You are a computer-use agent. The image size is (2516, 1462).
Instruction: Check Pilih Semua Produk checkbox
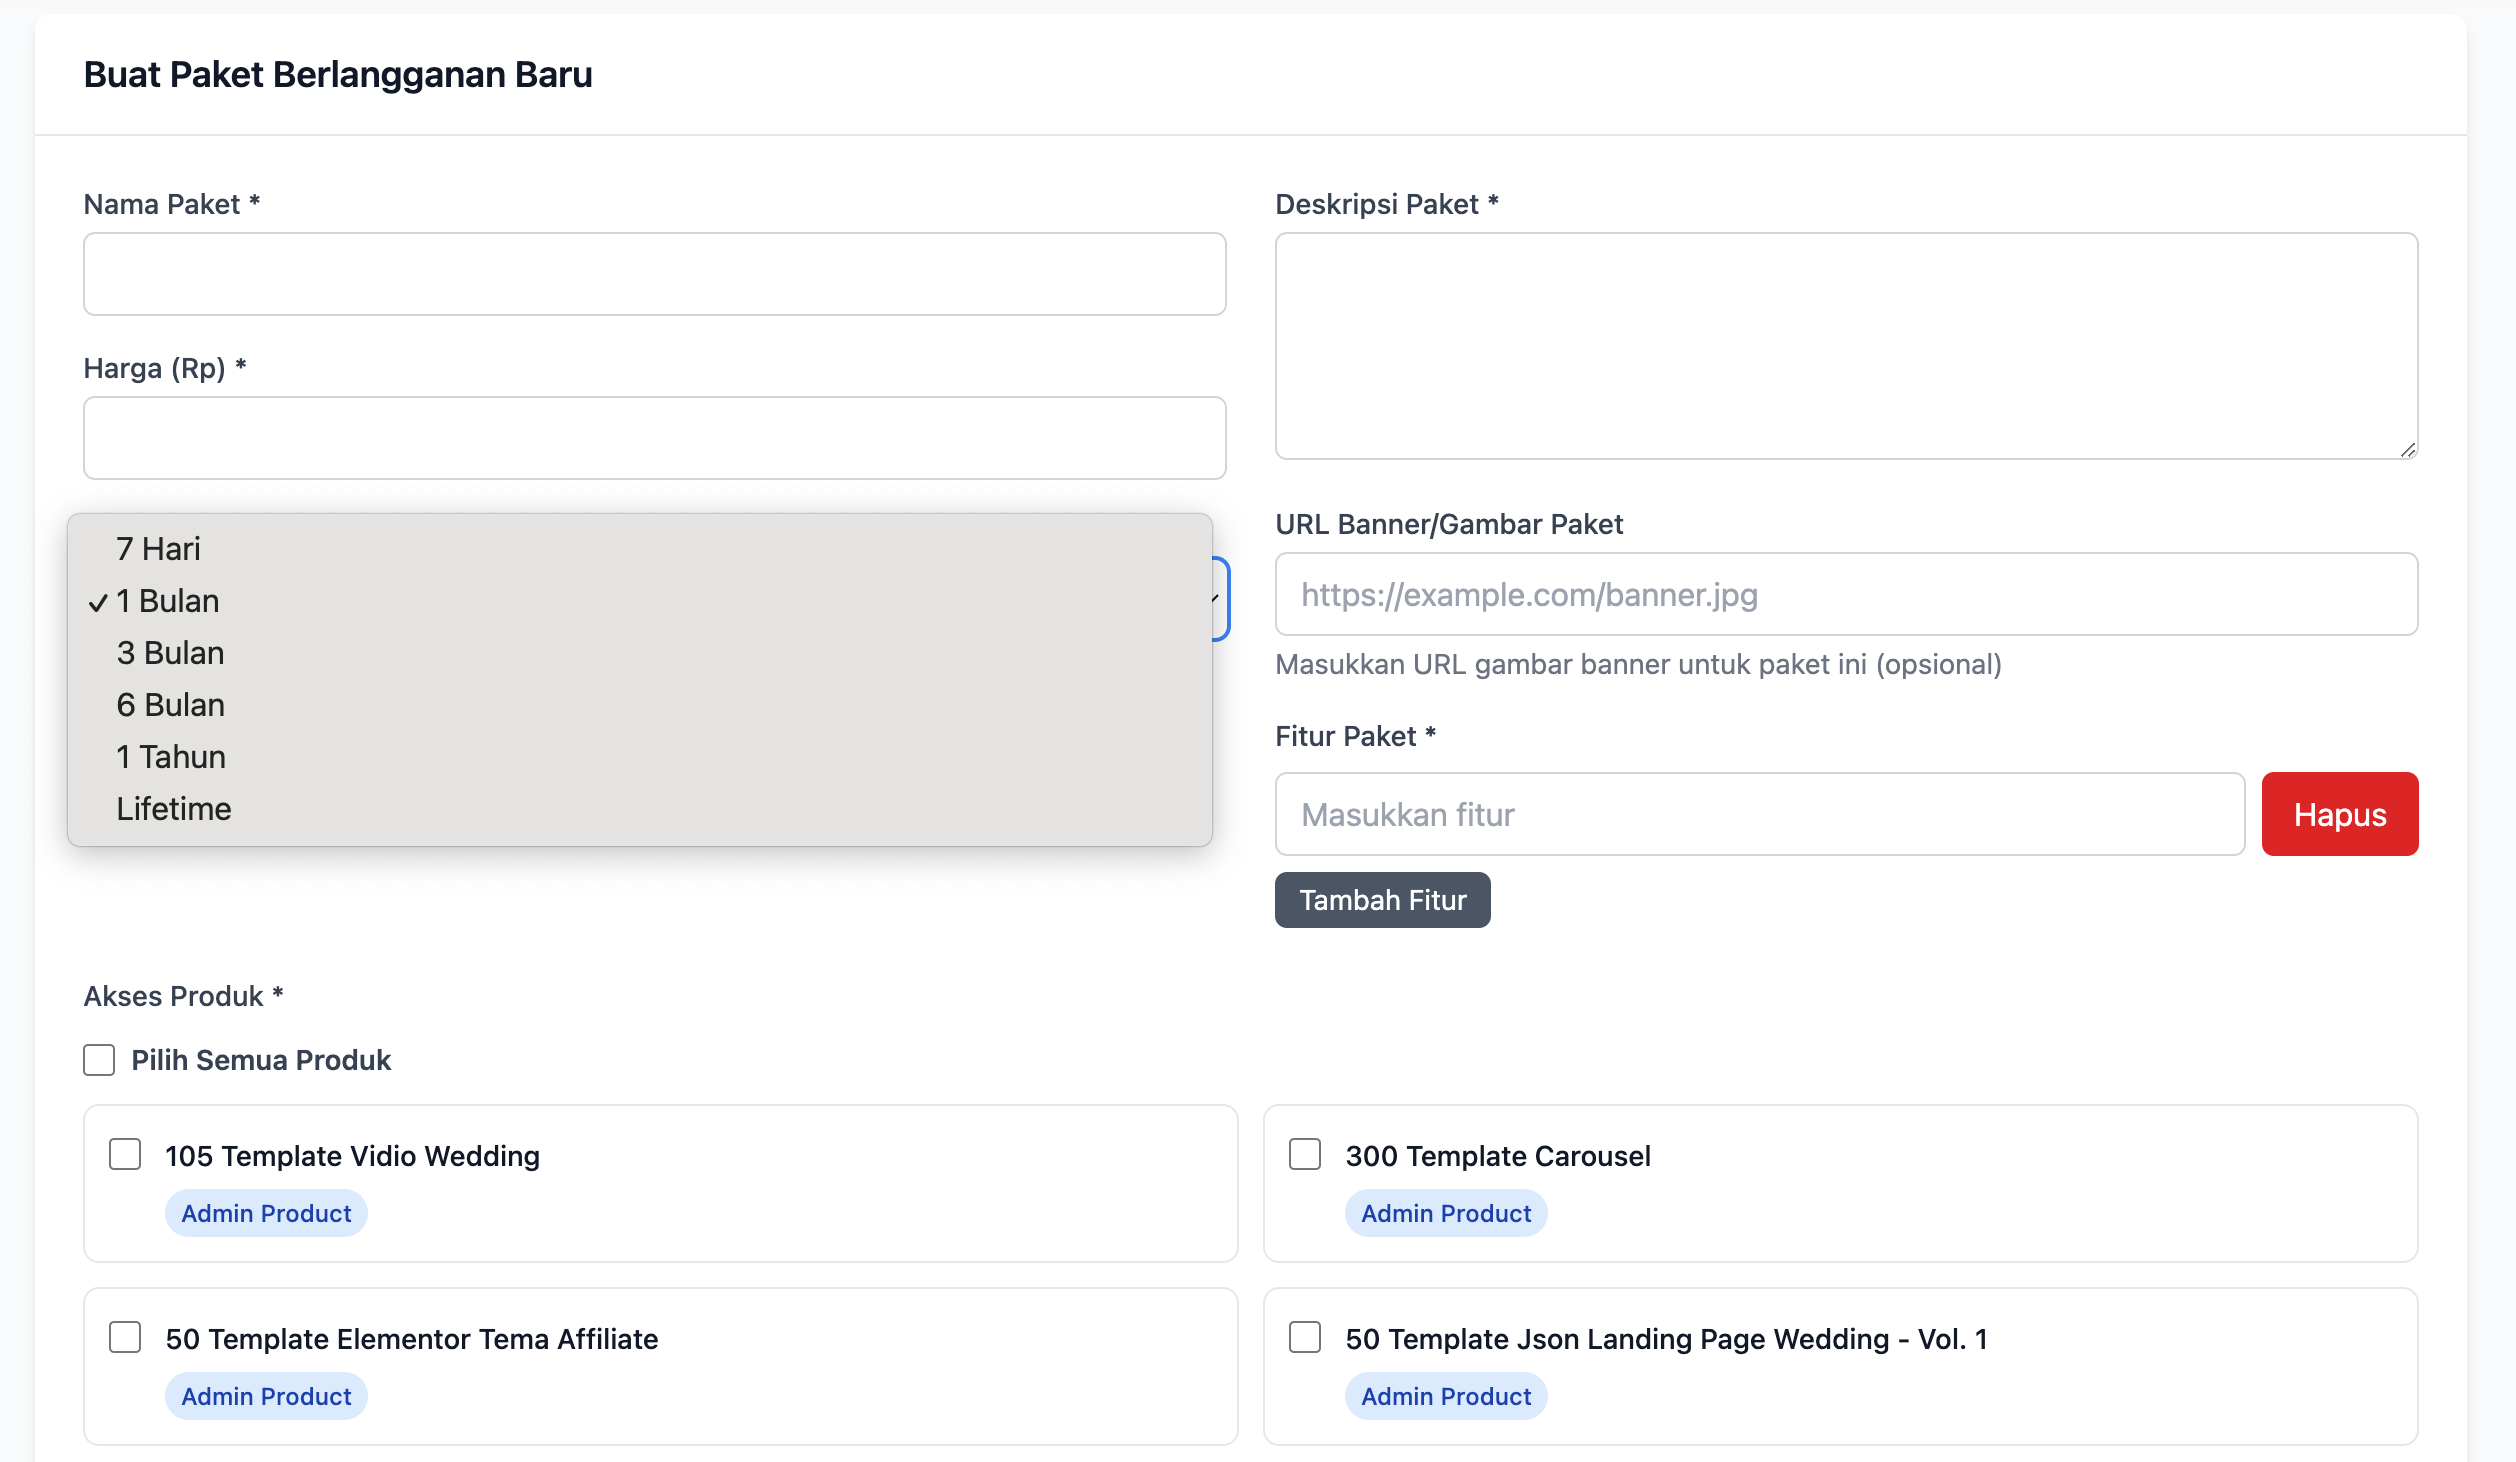point(99,1060)
